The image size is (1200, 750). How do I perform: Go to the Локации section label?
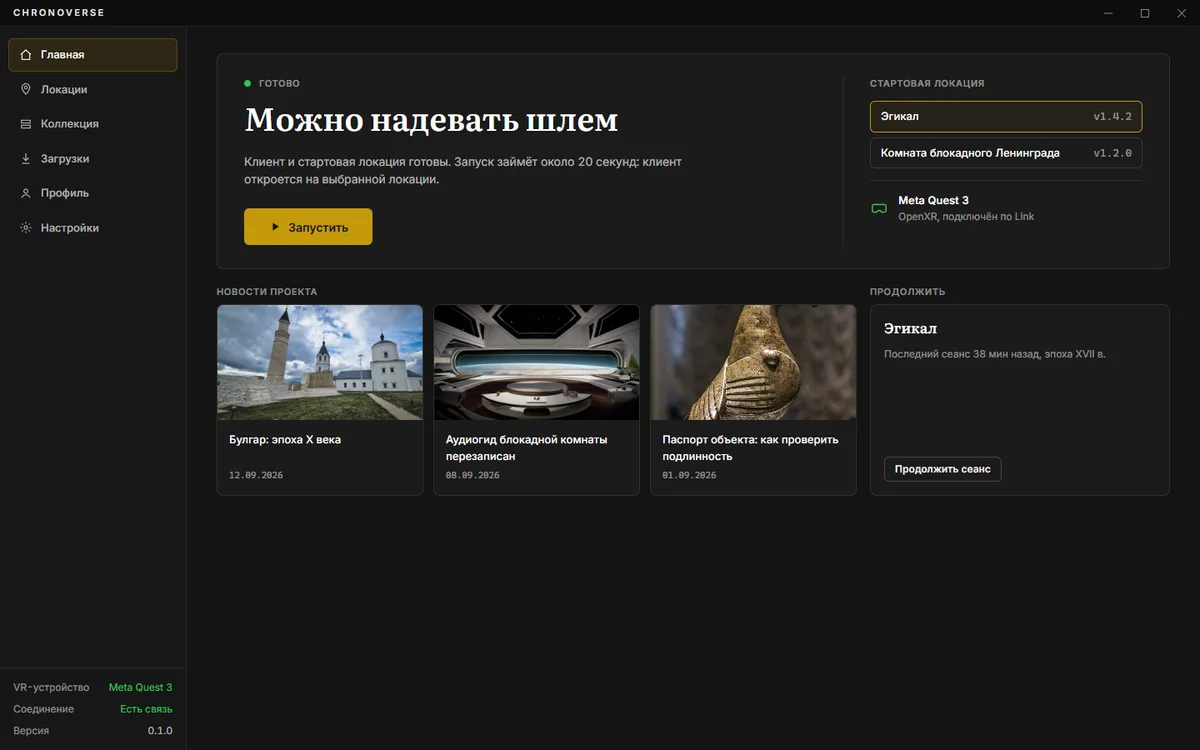64,89
